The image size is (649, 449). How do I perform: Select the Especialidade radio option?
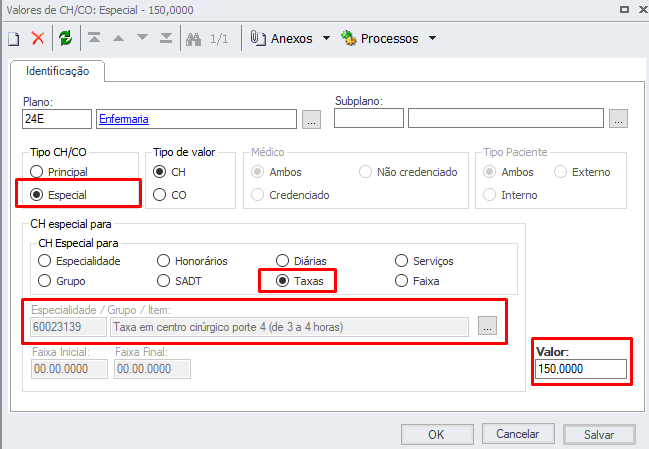(44, 261)
